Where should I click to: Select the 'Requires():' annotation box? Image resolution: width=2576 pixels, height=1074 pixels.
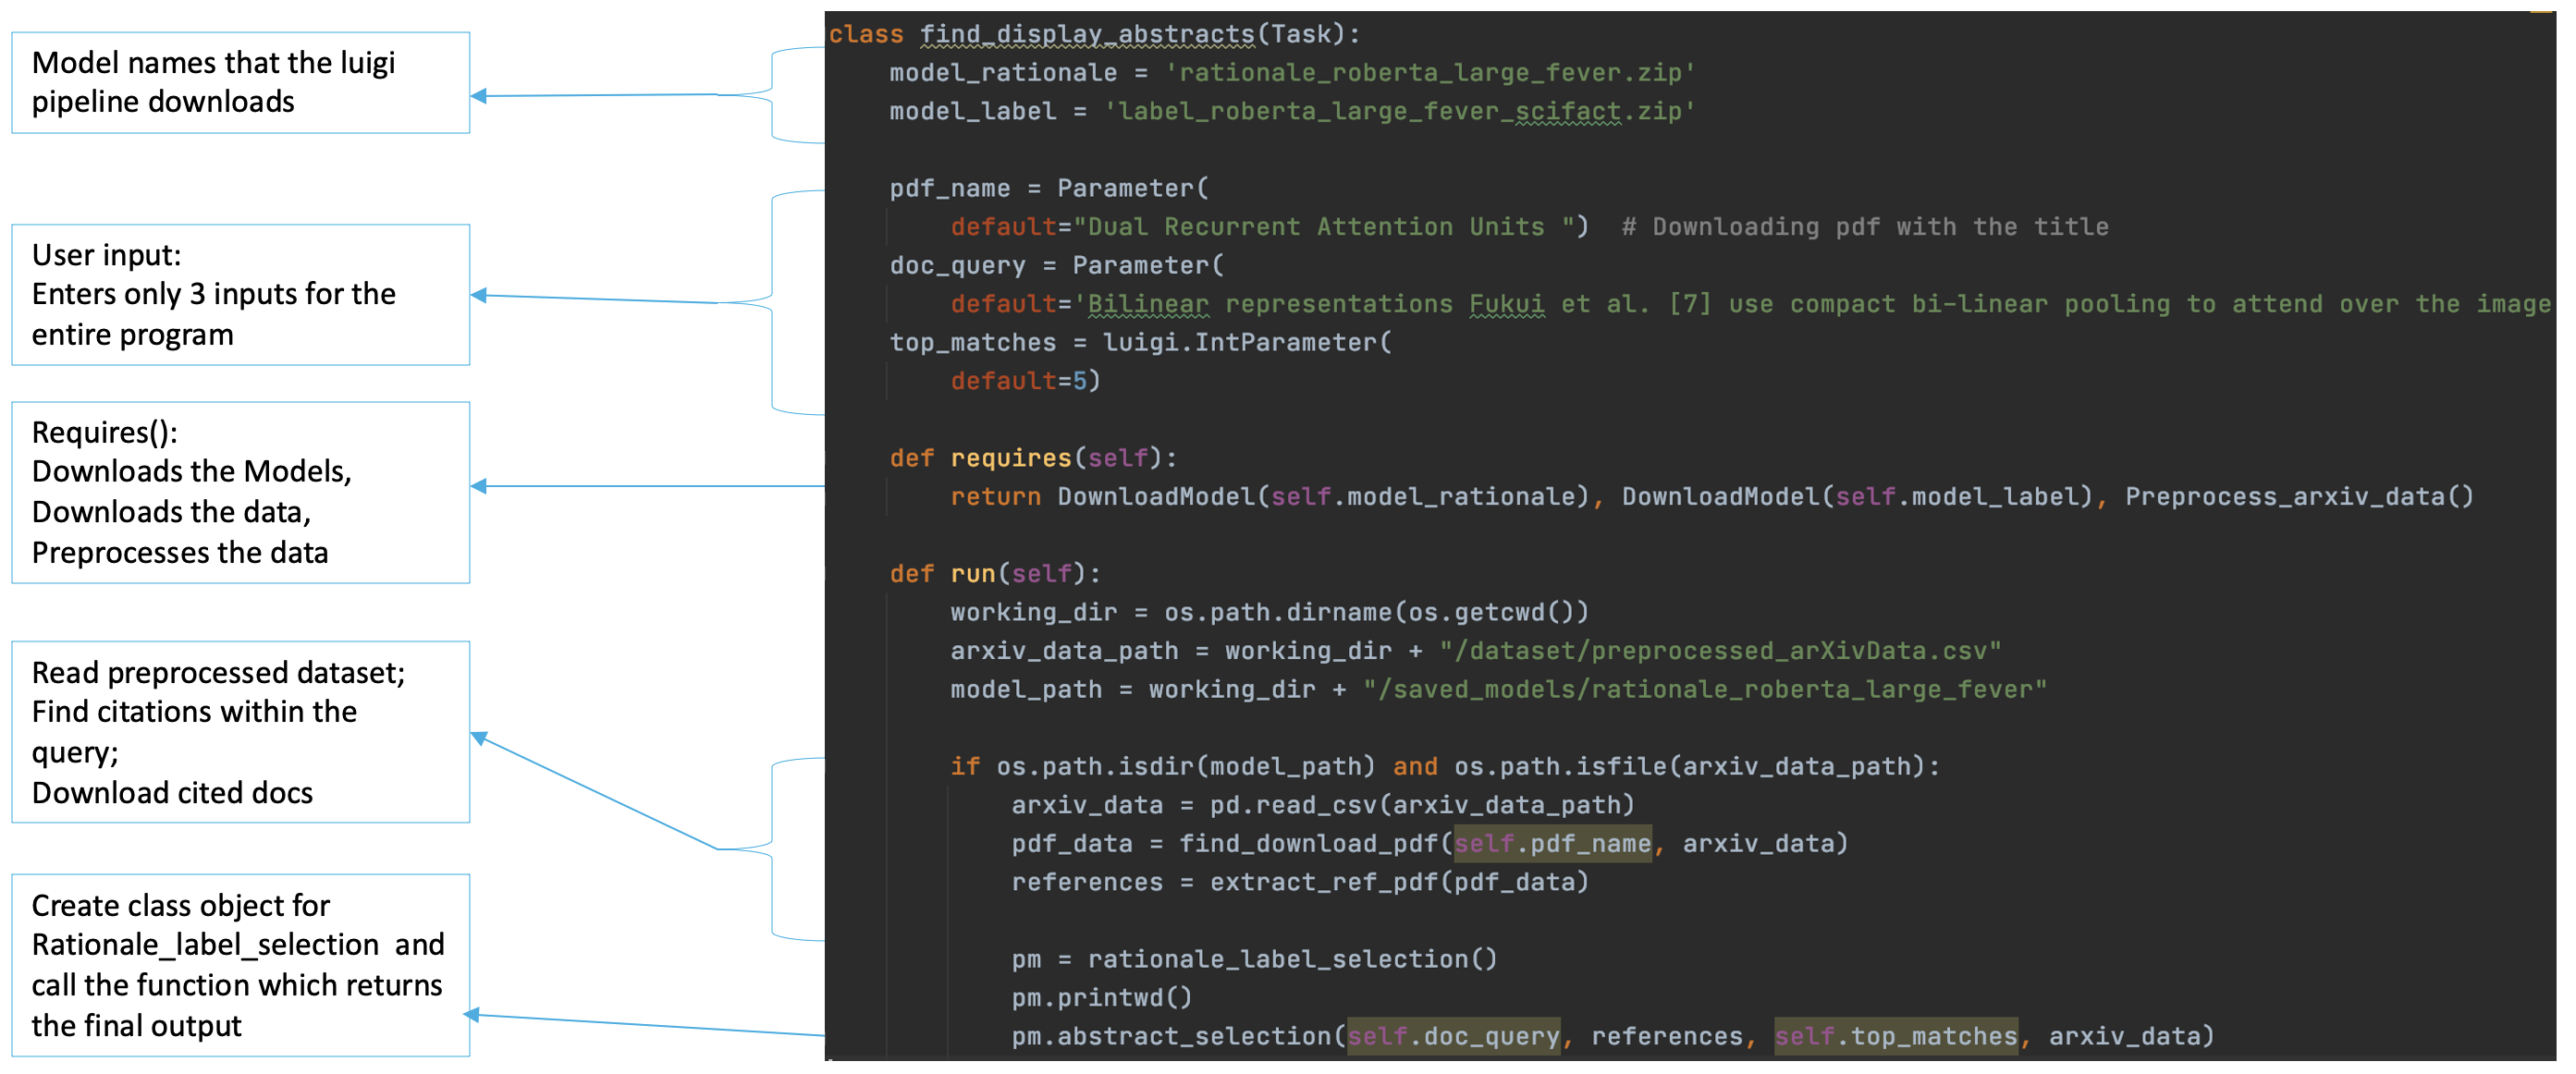pyautogui.click(x=240, y=492)
